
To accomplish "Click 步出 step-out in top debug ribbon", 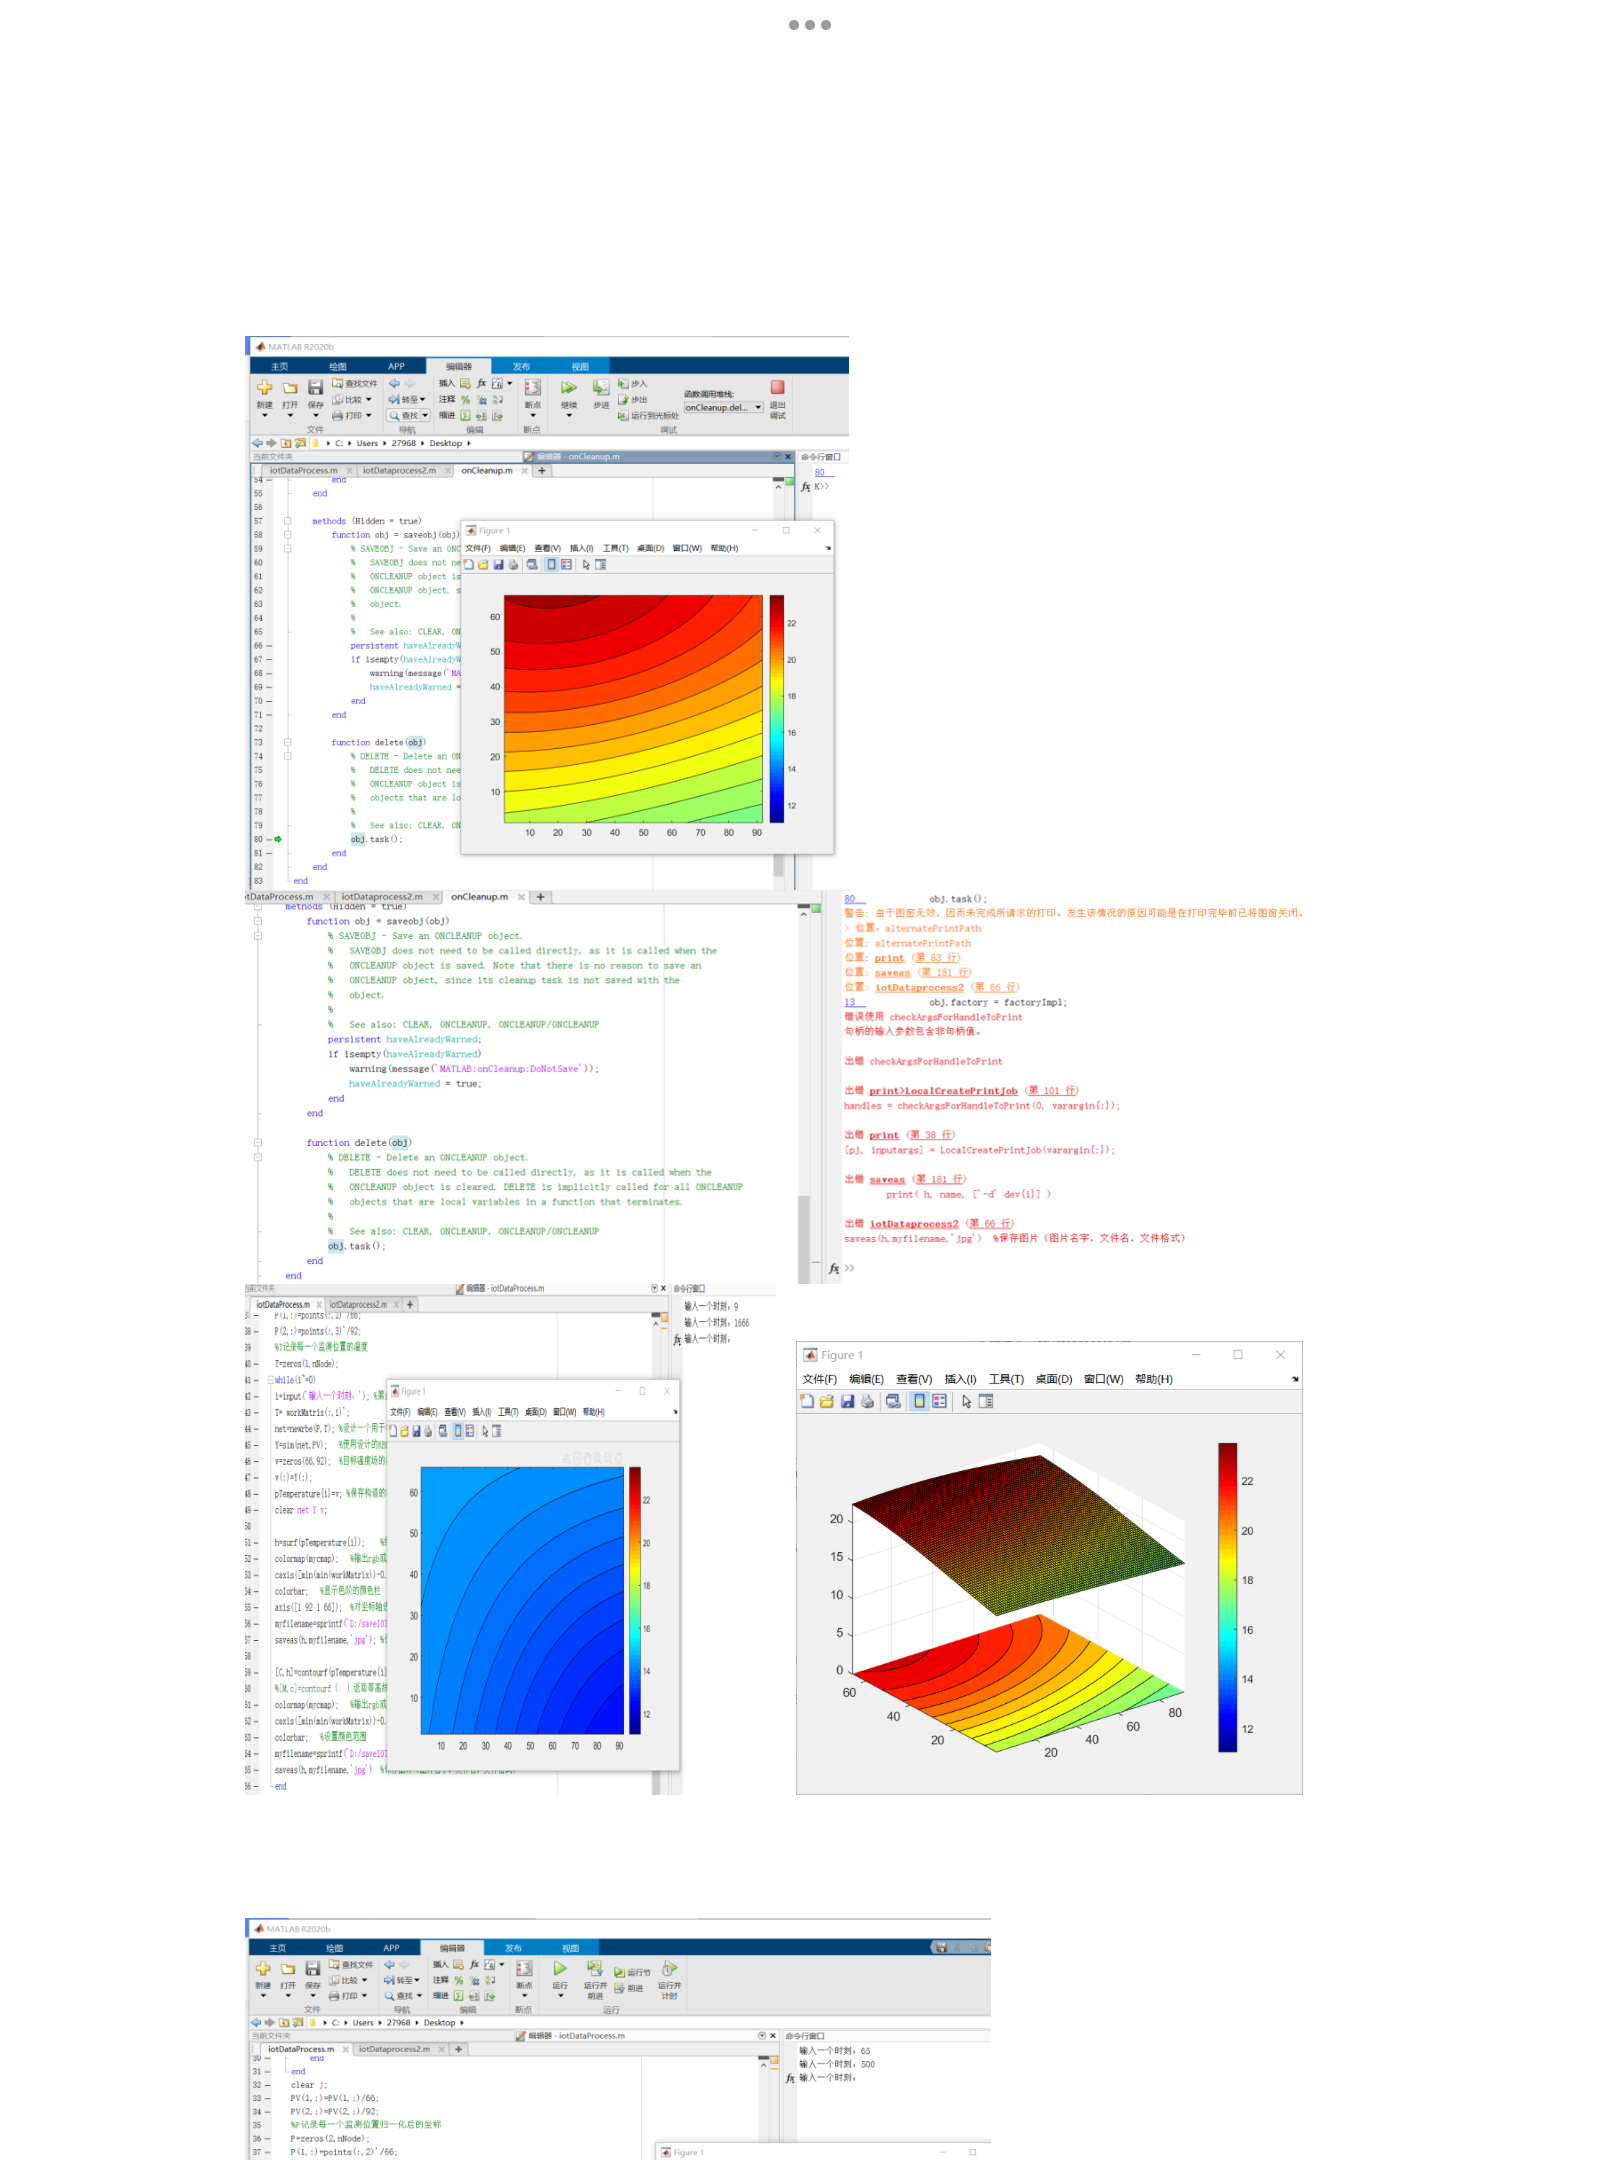I will (x=633, y=399).
